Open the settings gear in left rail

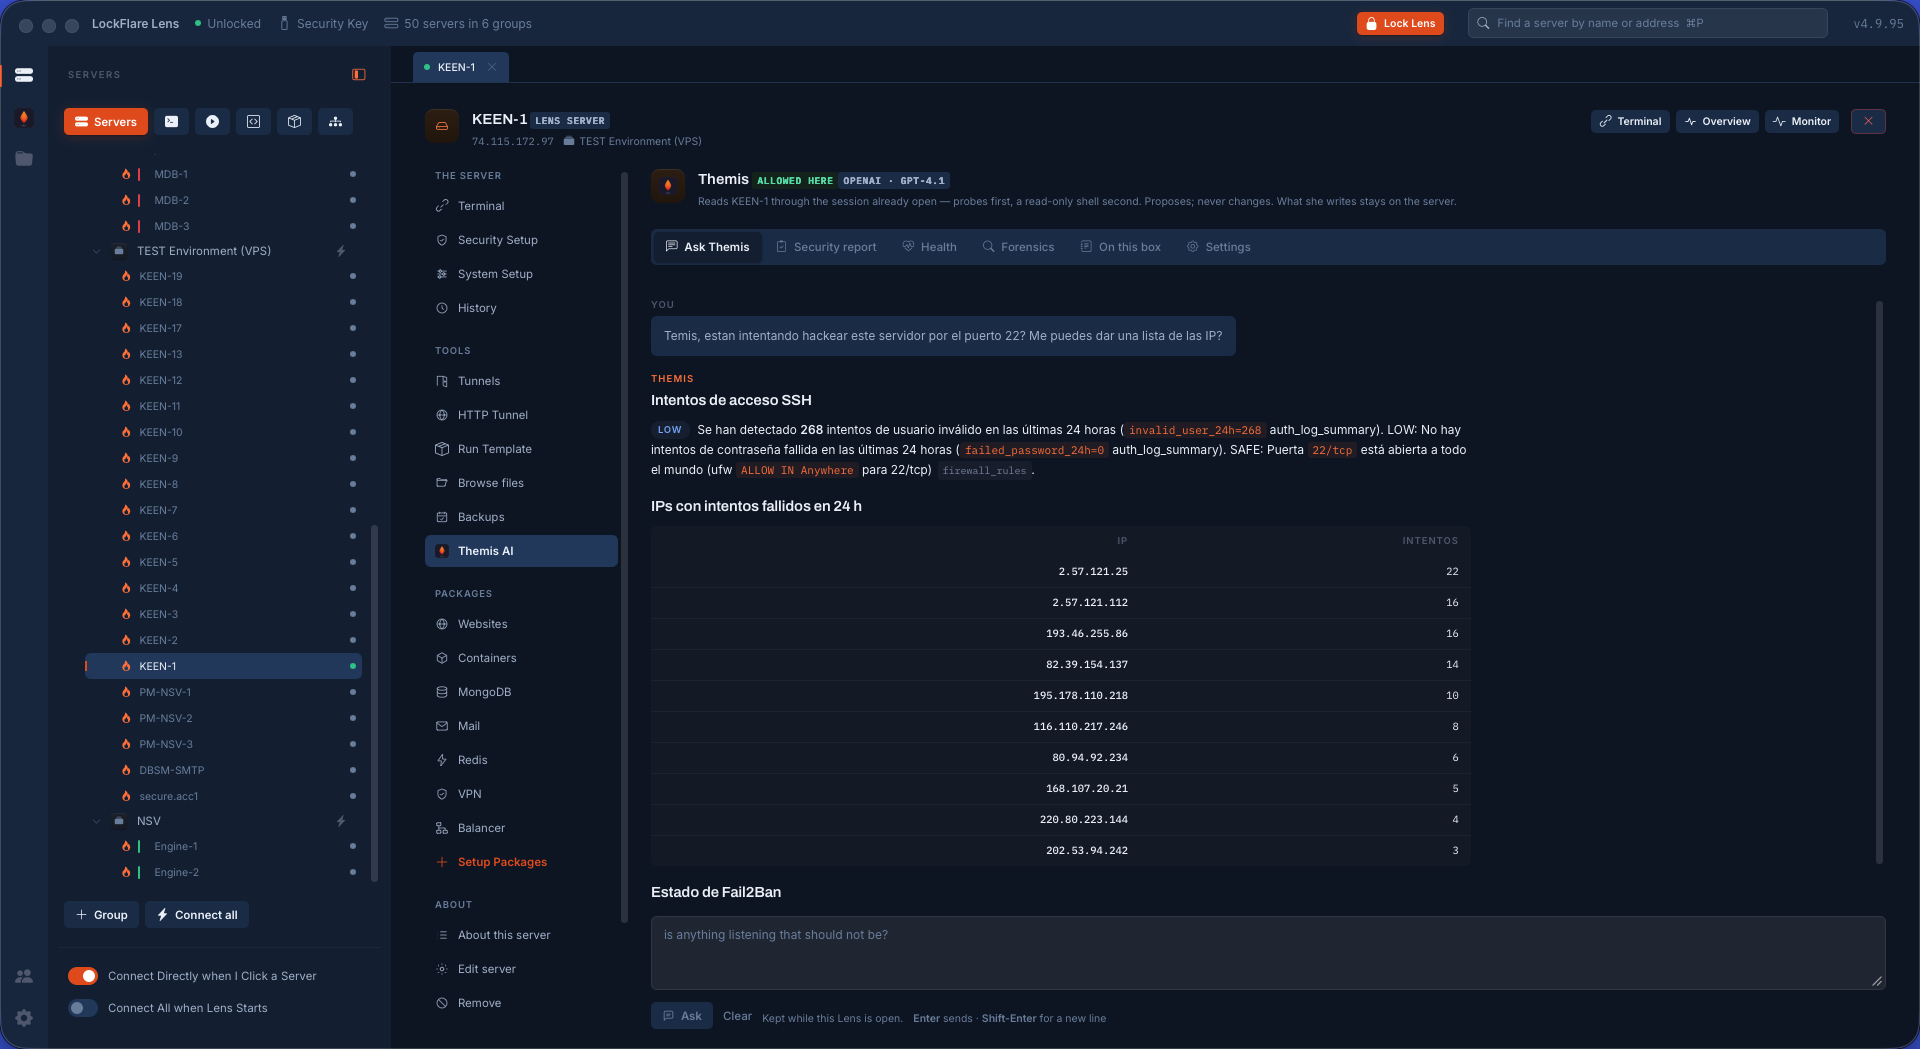24,1018
